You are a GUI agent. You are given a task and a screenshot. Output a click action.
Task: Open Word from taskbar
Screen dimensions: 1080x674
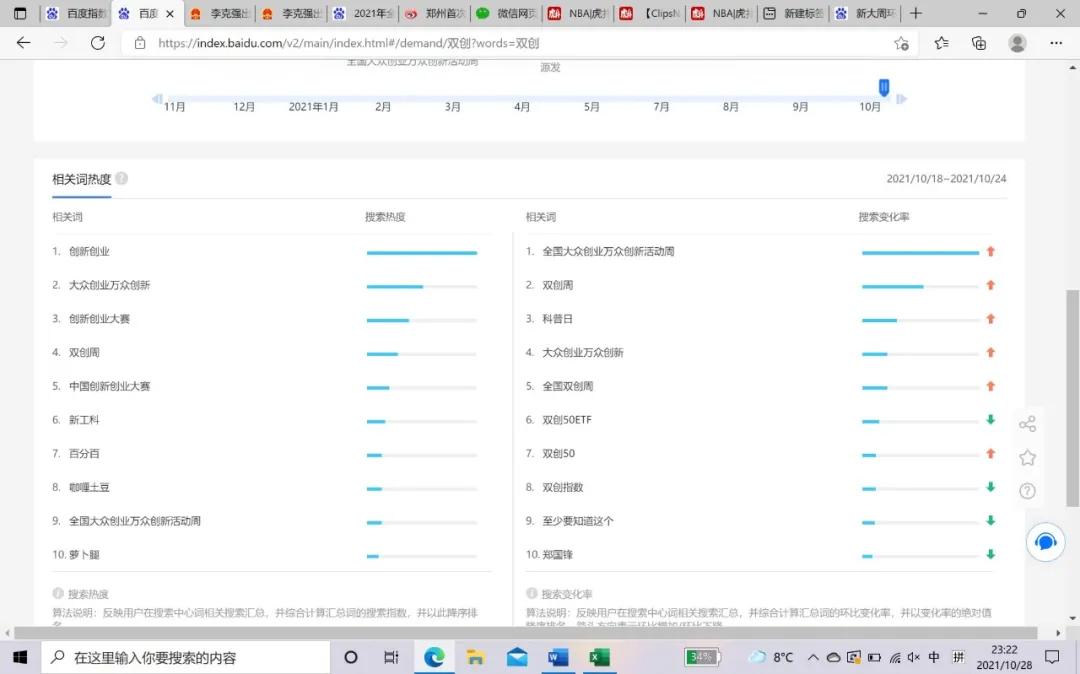click(x=558, y=657)
